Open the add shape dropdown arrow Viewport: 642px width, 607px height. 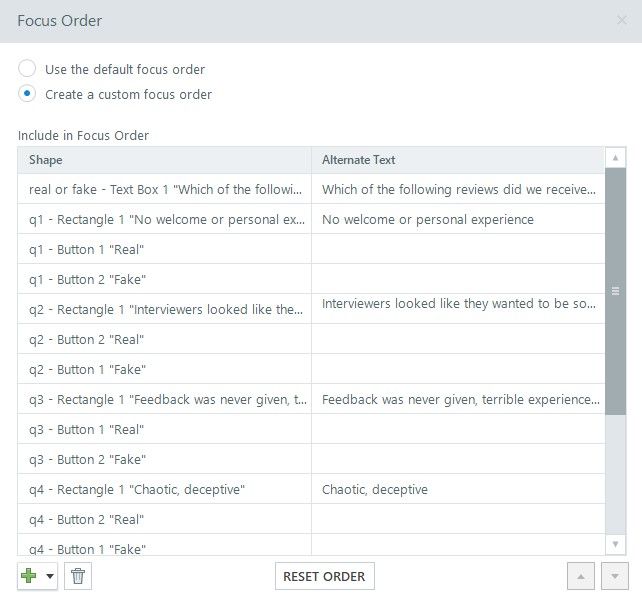[x=50, y=576]
